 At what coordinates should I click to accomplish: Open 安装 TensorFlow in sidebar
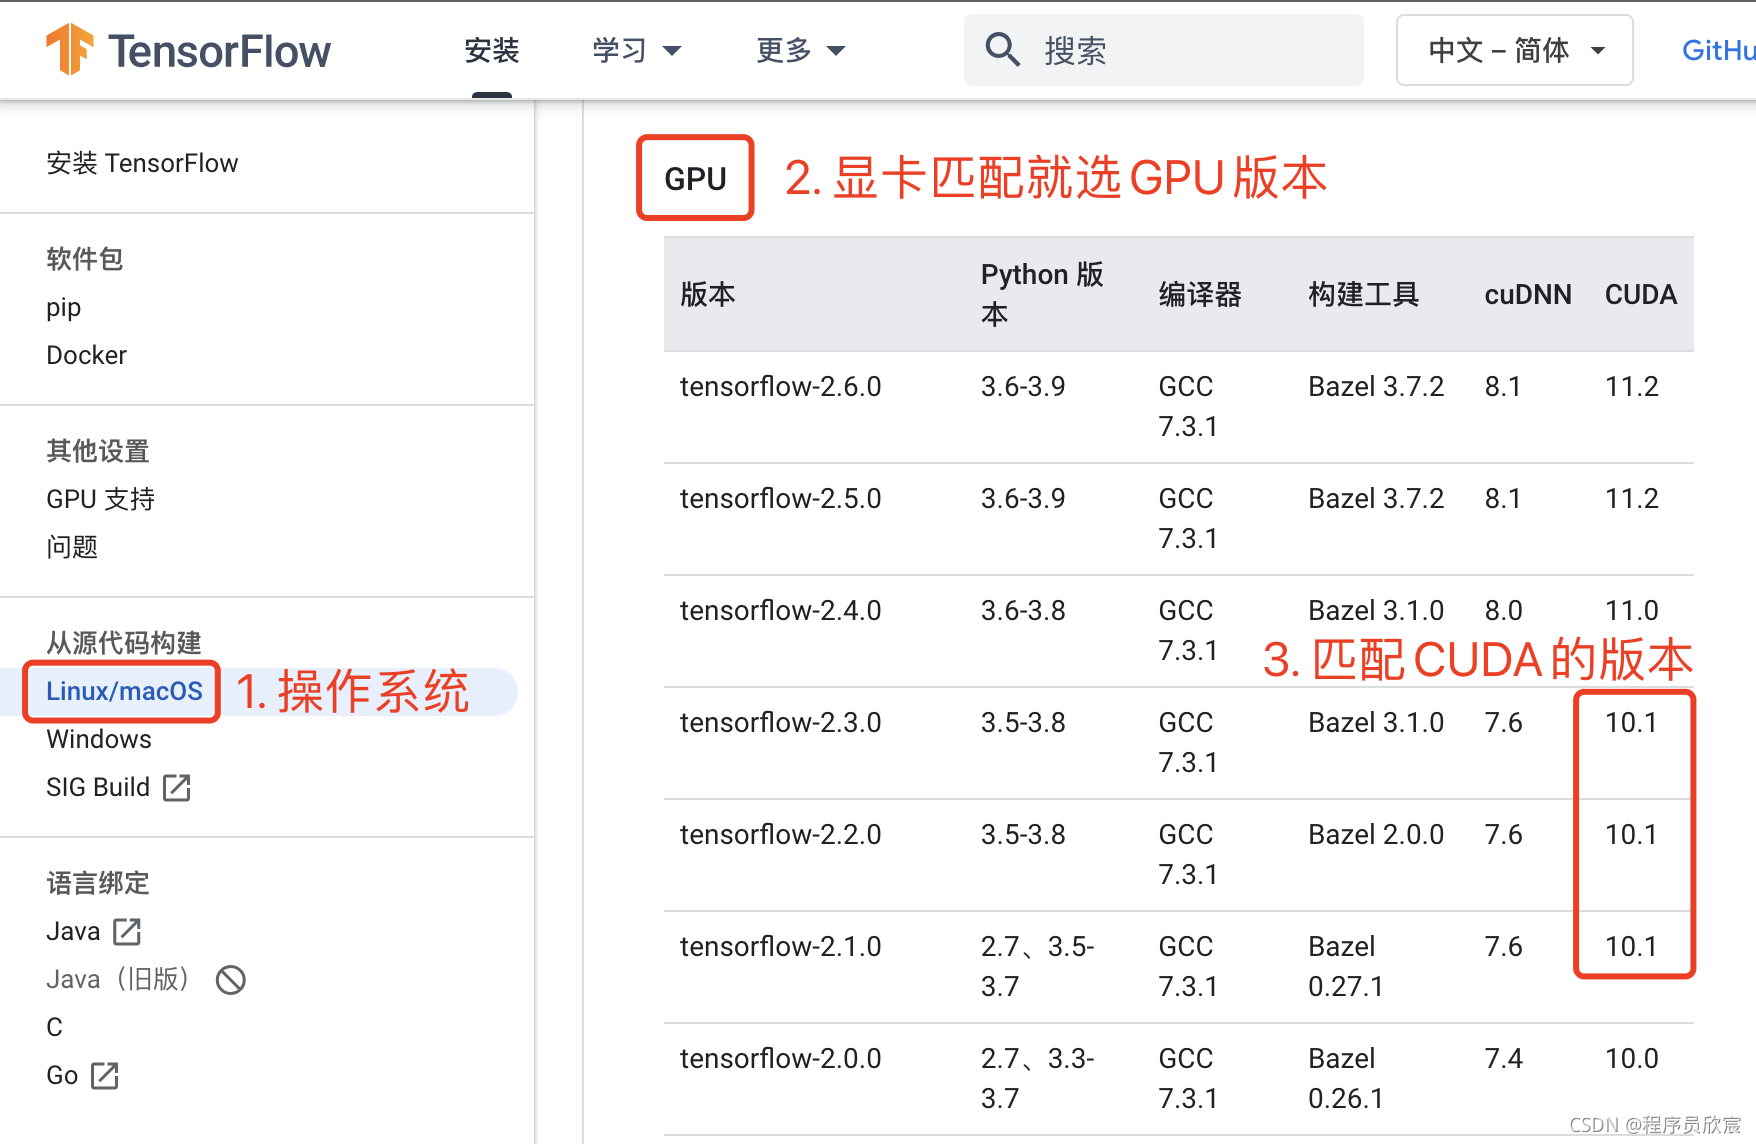coord(142,163)
